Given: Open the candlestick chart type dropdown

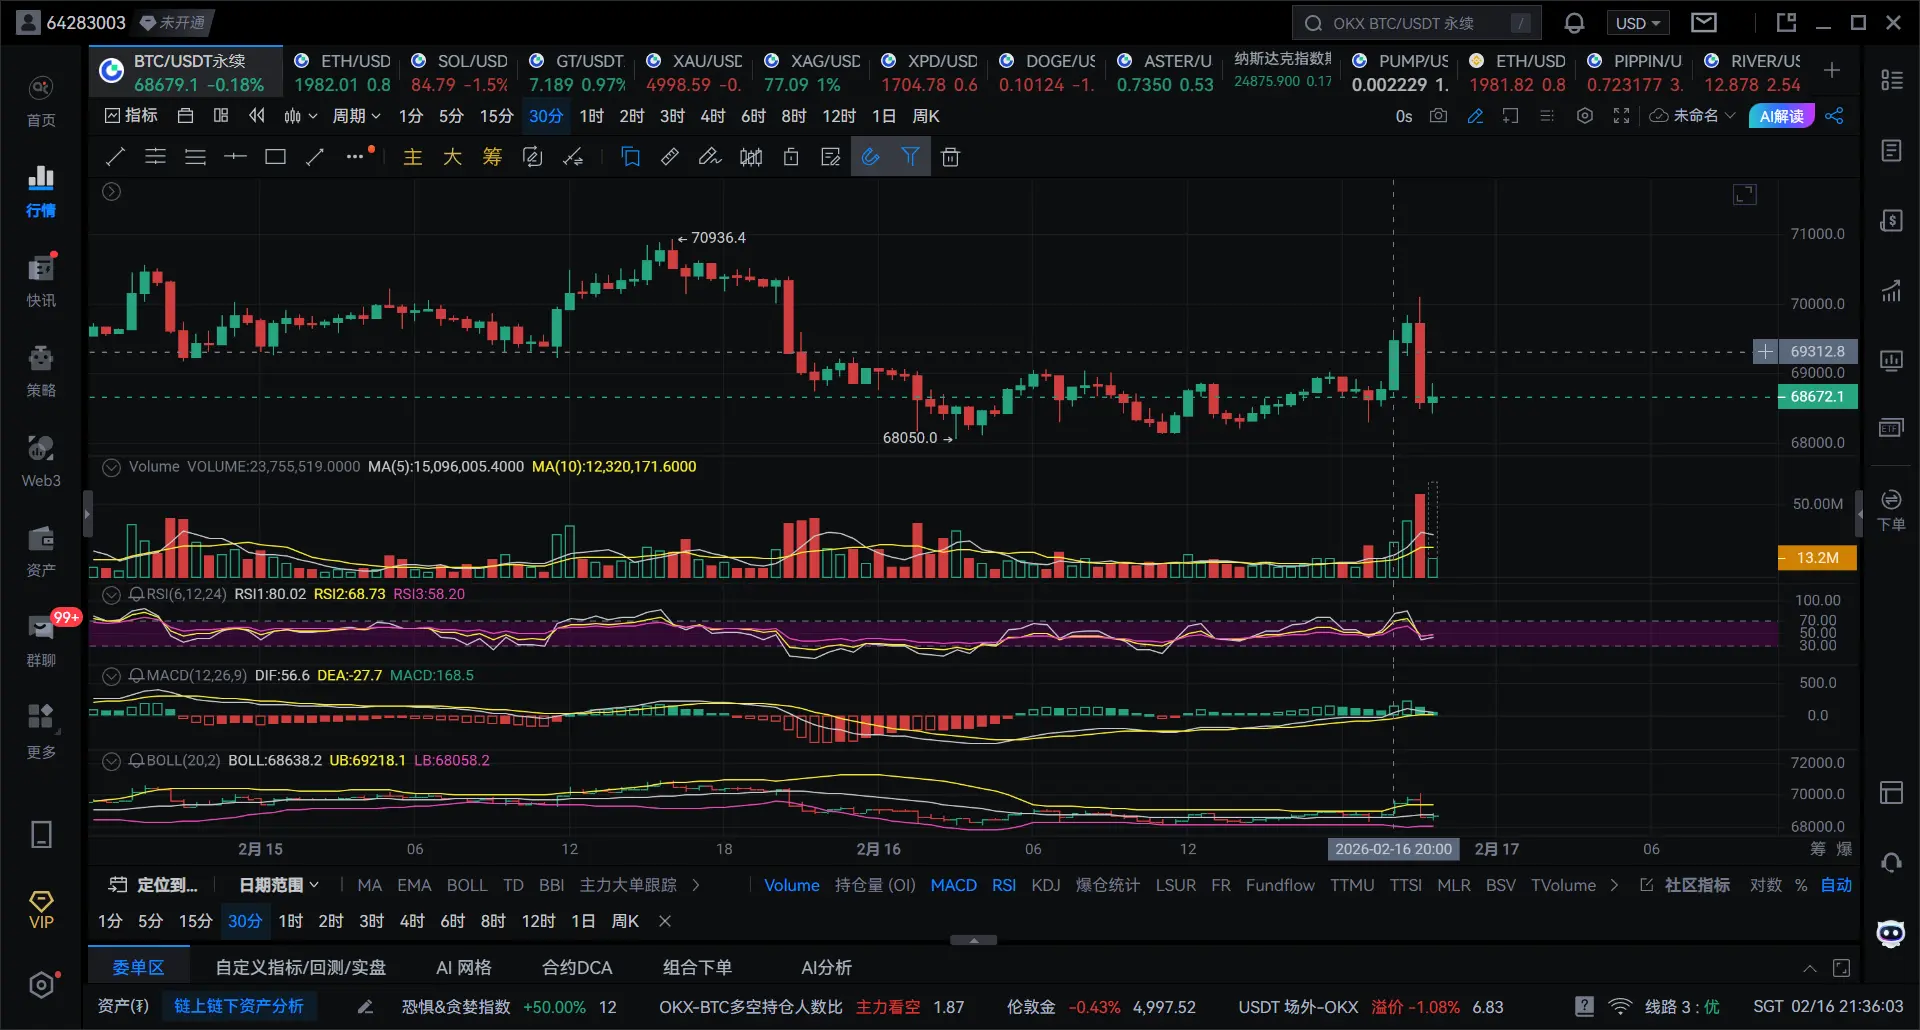Looking at the screenshot, I should click(300, 116).
